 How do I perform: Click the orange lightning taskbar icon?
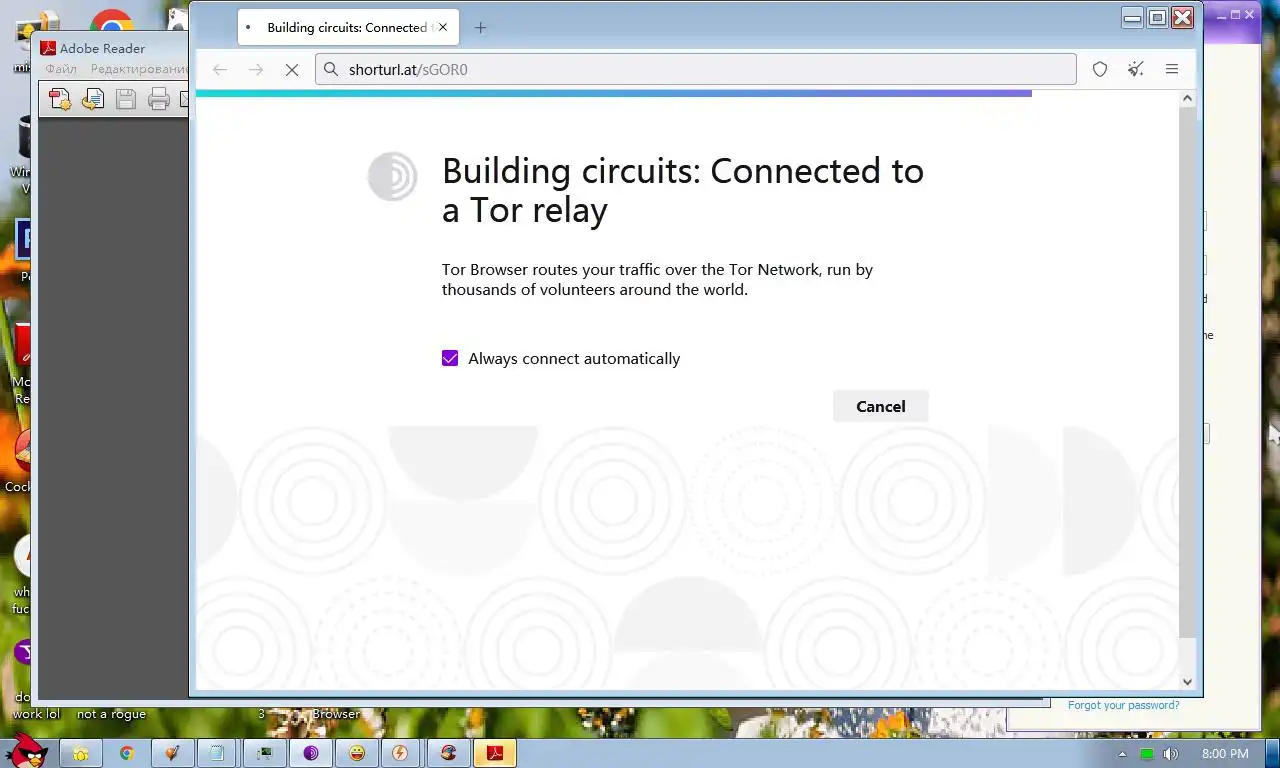pyautogui.click(x=400, y=753)
